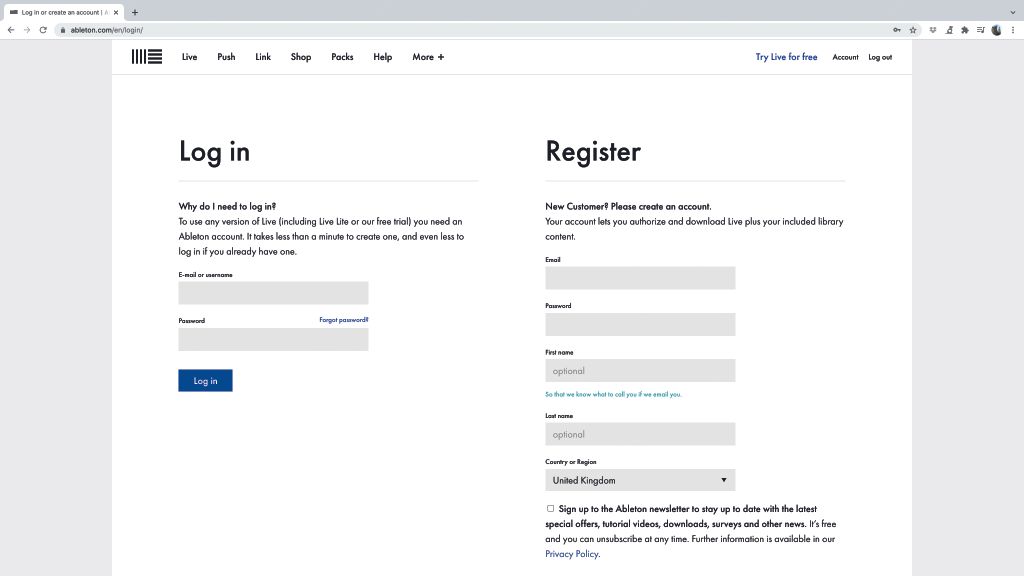Screen dimensions: 1024x576
Task: Bookmark this page with the star icon
Action: point(913,30)
